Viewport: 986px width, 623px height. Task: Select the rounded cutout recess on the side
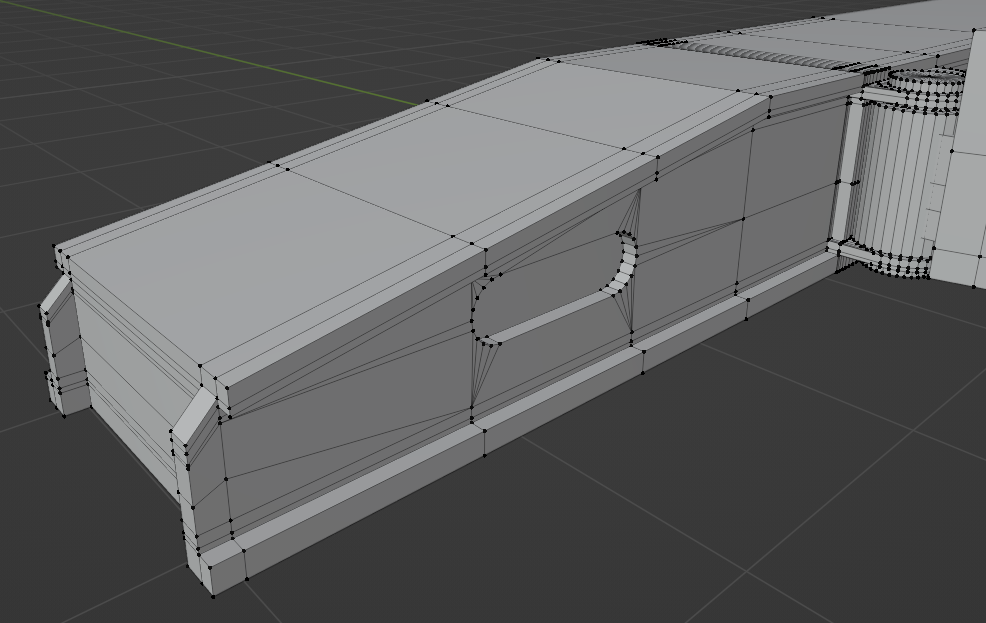point(555,288)
